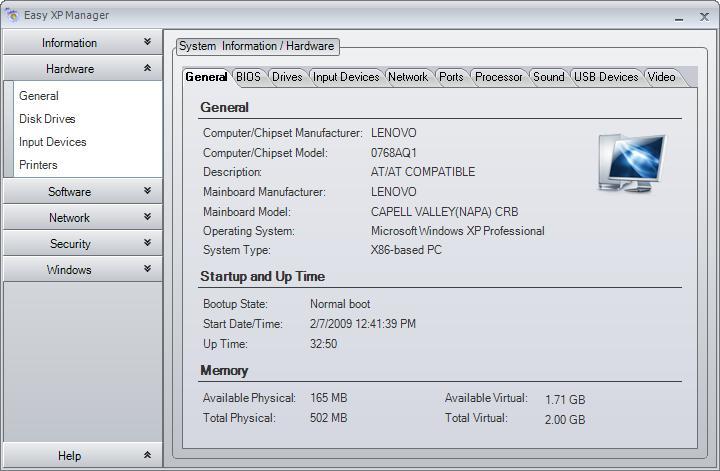The image size is (720, 471).
Task: Open General under Hardware sidebar
Action: pos(39,96)
